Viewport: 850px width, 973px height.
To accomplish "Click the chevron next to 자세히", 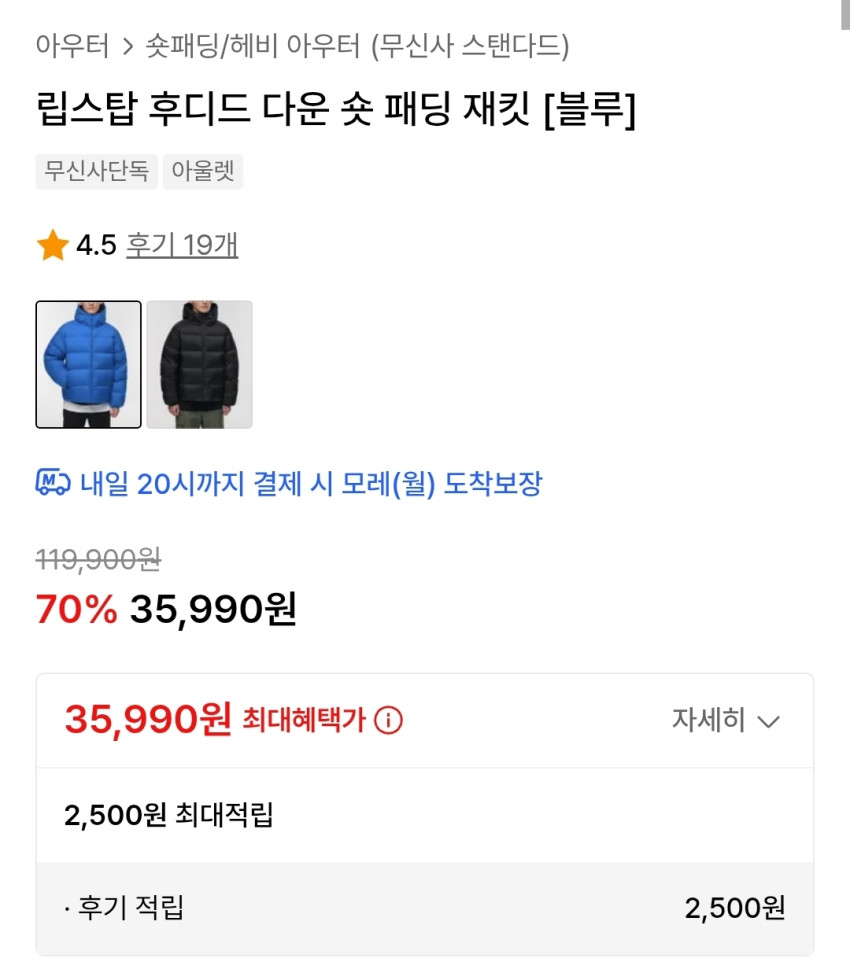I will [x=768, y=721].
